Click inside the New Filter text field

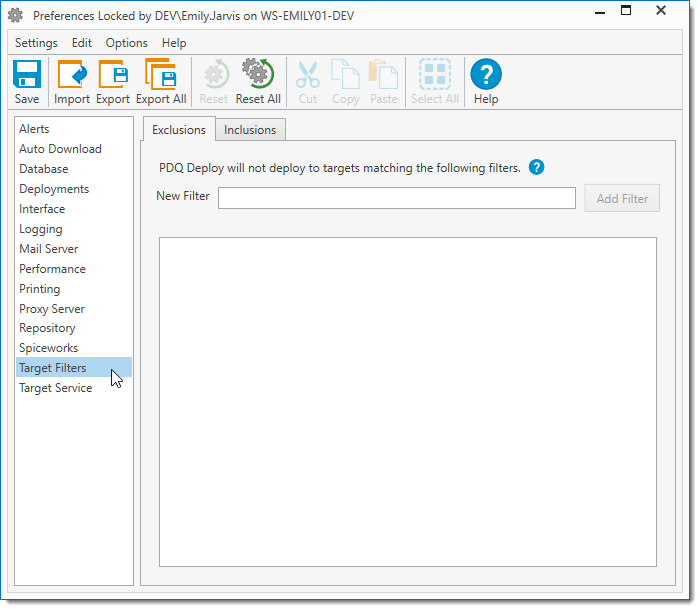click(x=396, y=198)
